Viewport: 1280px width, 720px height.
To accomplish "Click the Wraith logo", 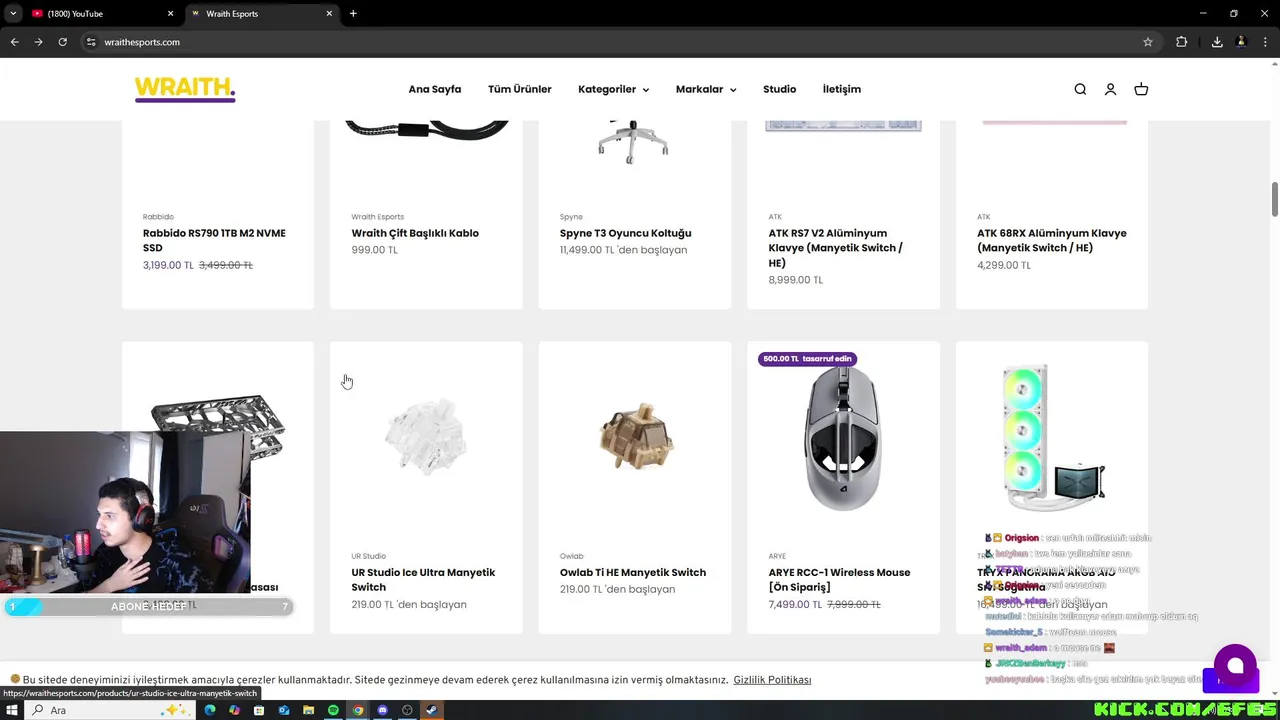I will (x=185, y=89).
